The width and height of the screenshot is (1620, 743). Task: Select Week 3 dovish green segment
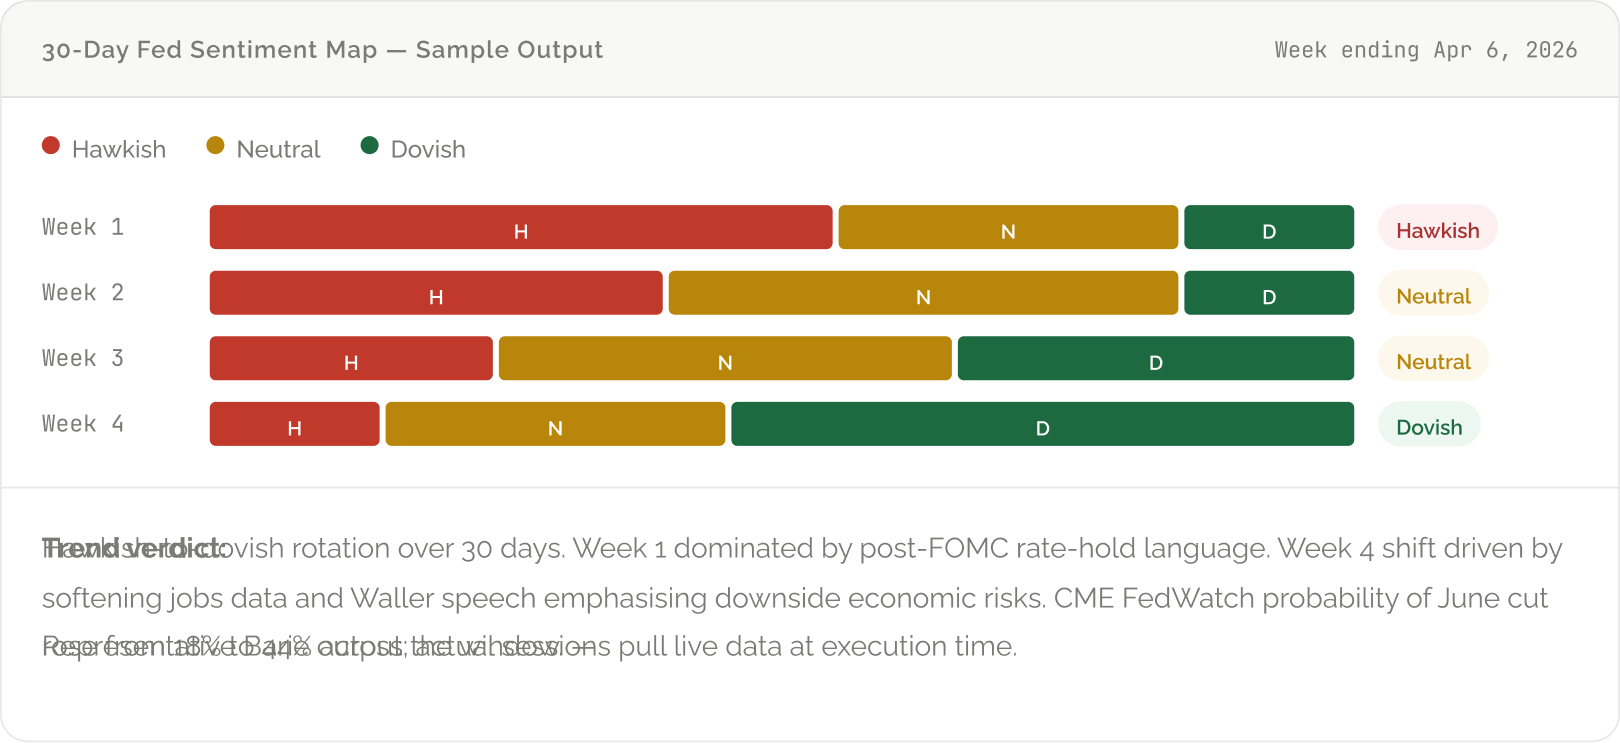click(x=1155, y=358)
